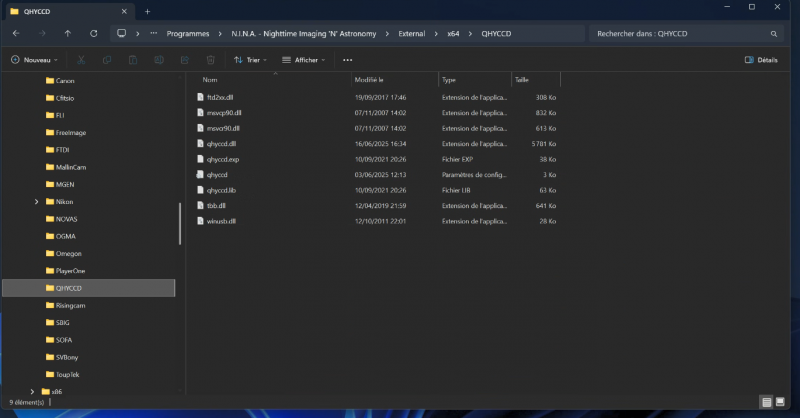Select External in breadcrumb path
The image size is (800, 418).
[411, 34]
